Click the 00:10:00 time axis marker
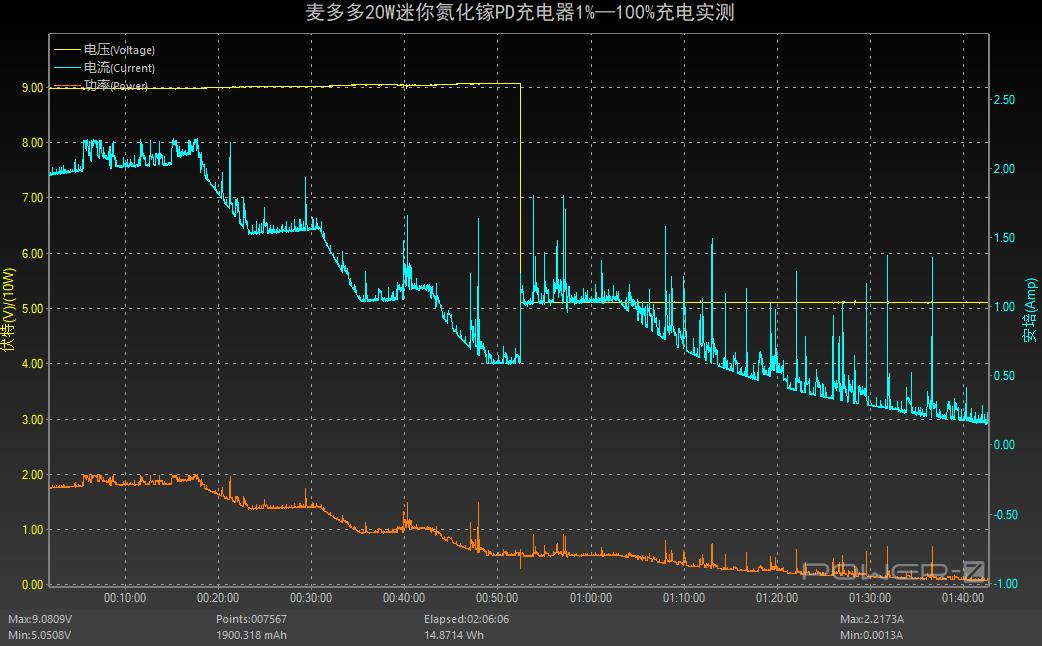The width and height of the screenshot is (1042, 646). click(125, 598)
